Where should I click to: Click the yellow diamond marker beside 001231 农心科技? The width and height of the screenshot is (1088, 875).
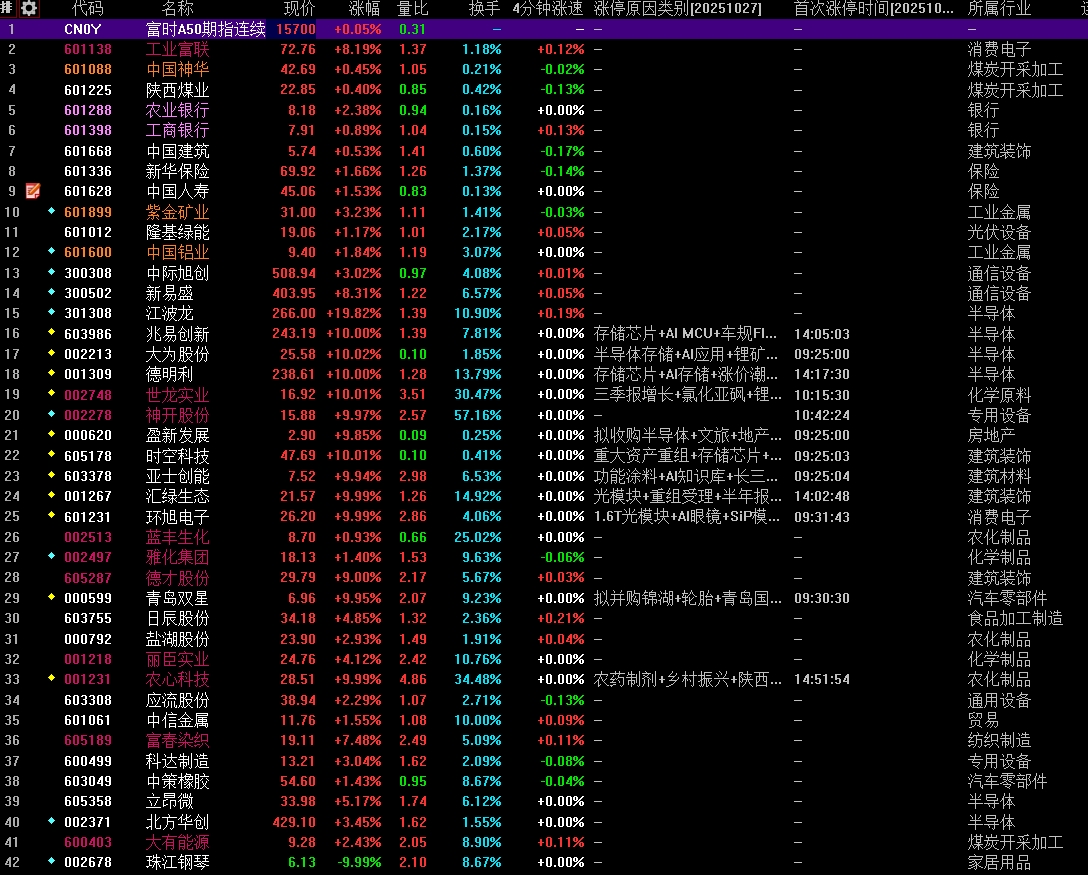(x=51, y=677)
